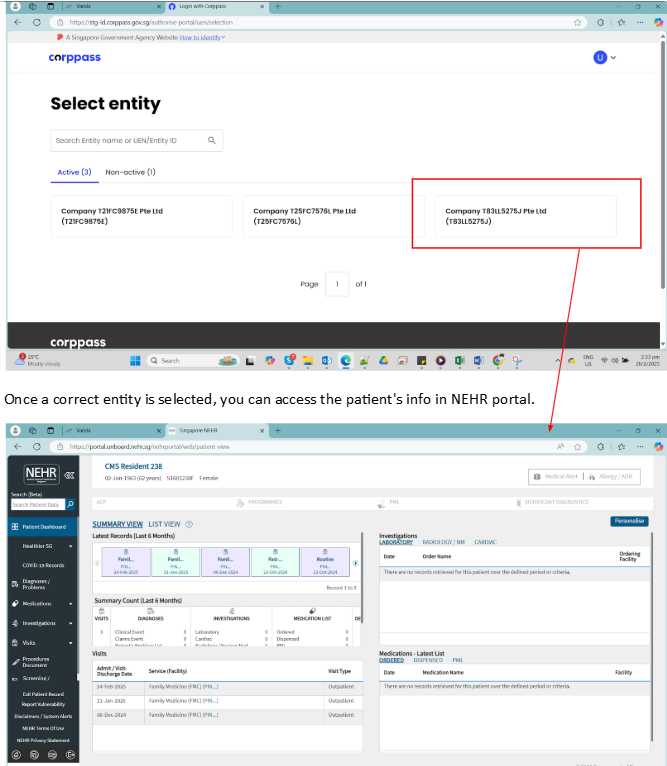
Task: Click Report Vulnerability link in sidebar
Action: 43,704
